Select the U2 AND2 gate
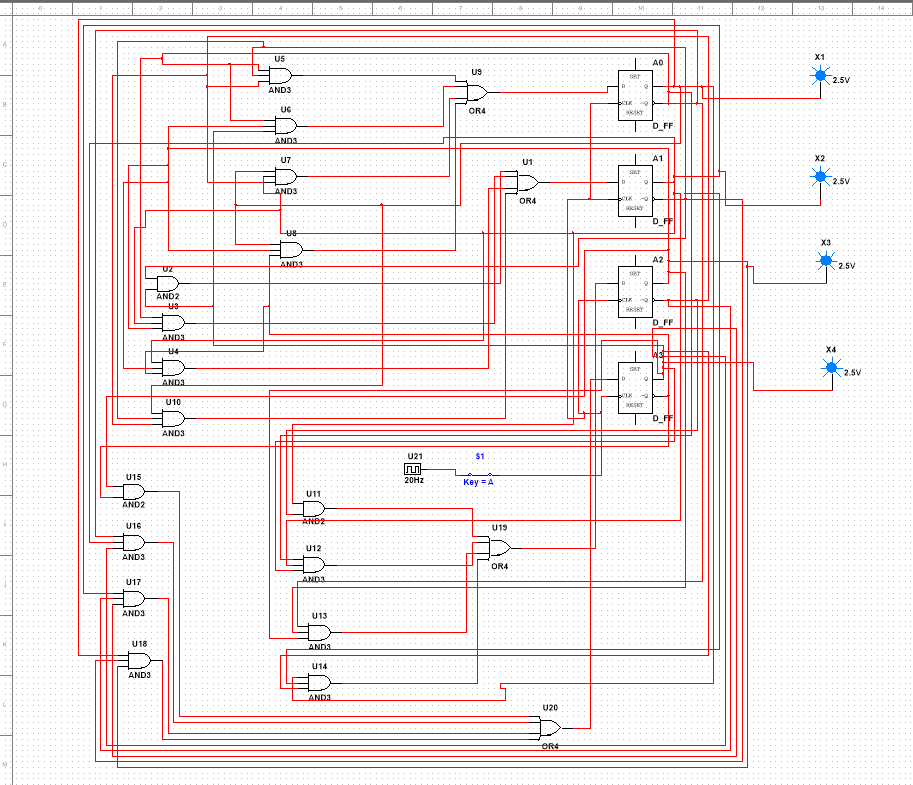Viewport: 913px width, 785px height. click(168, 284)
